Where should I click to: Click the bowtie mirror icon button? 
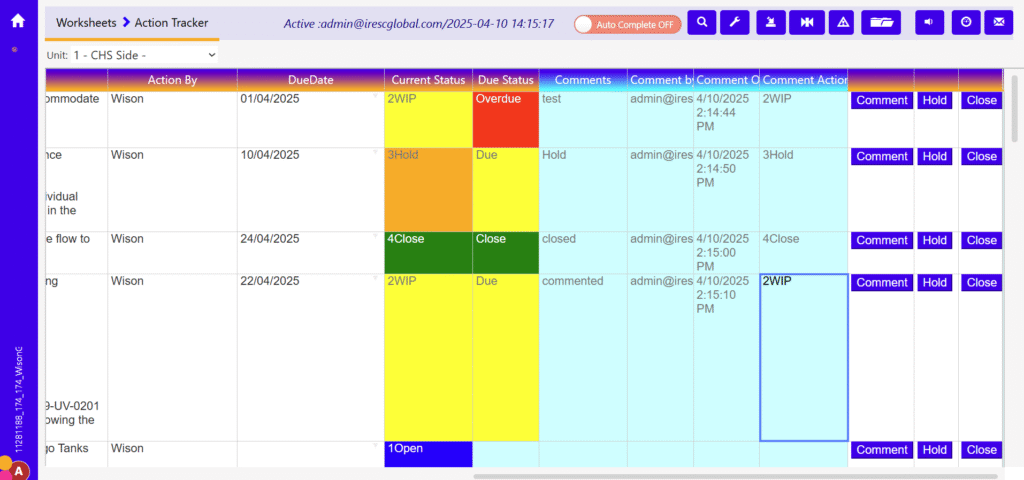click(806, 22)
